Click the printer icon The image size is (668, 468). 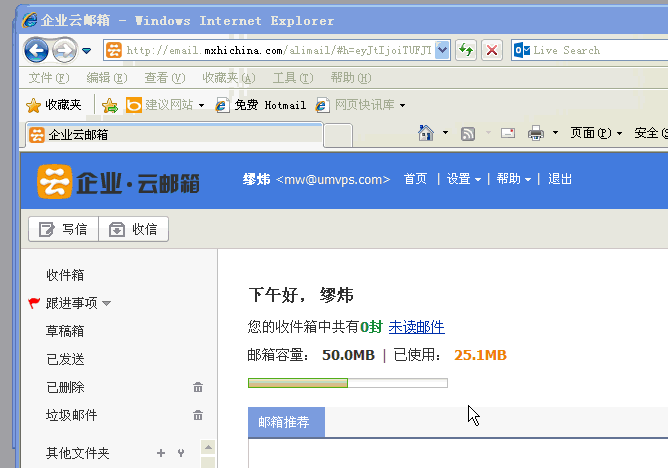[536, 133]
